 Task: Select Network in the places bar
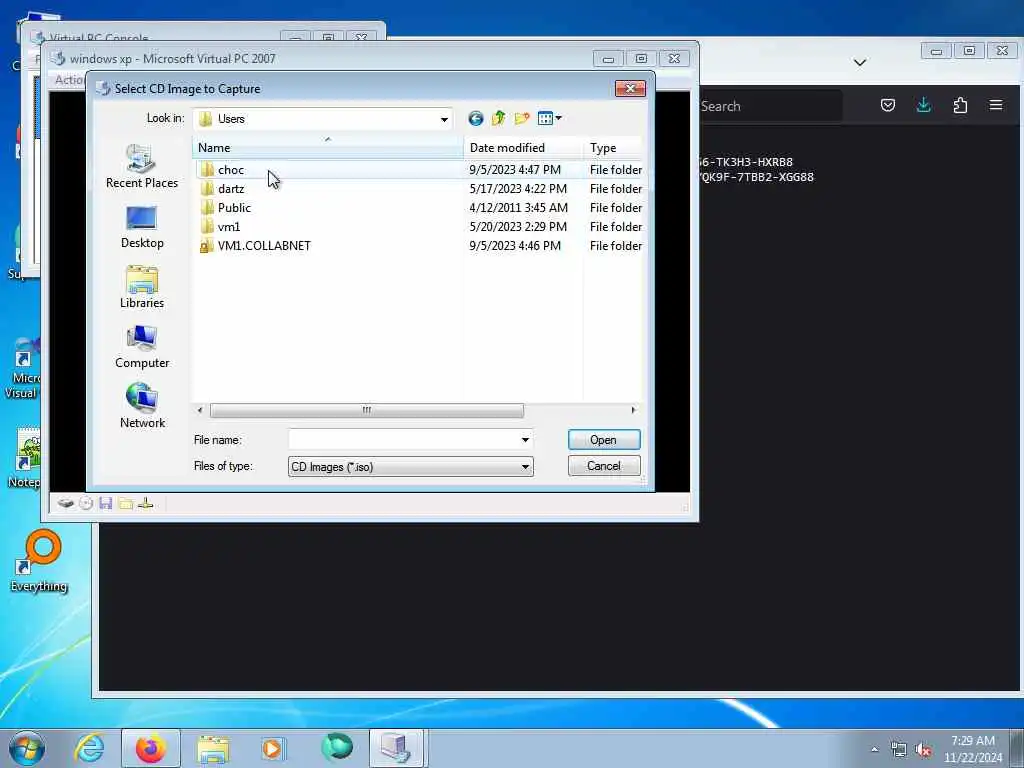coord(142,408)
